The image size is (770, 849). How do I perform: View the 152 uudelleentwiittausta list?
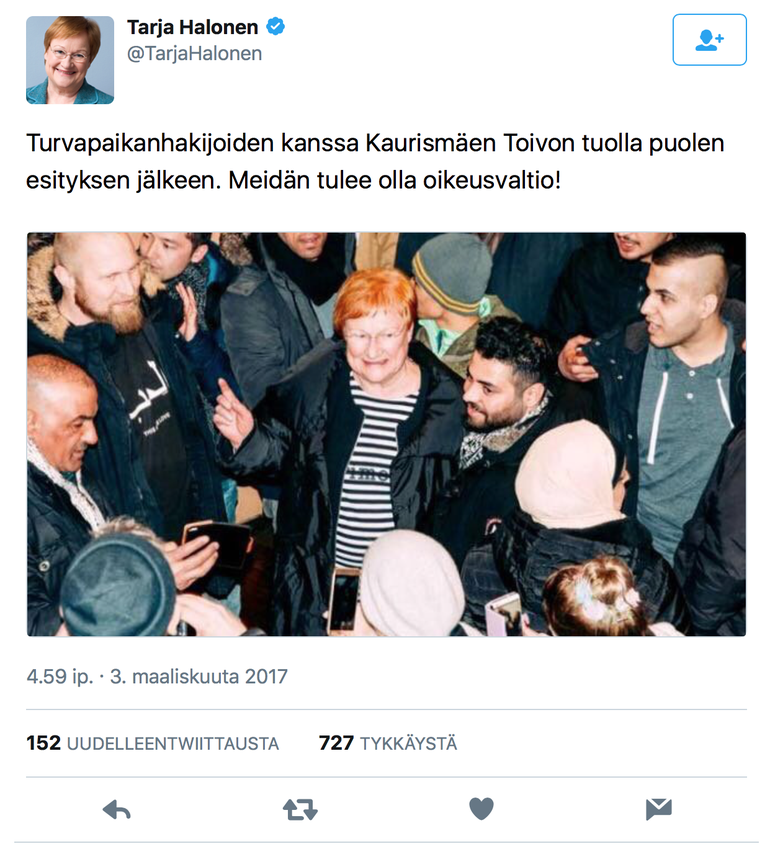[153, 743]
